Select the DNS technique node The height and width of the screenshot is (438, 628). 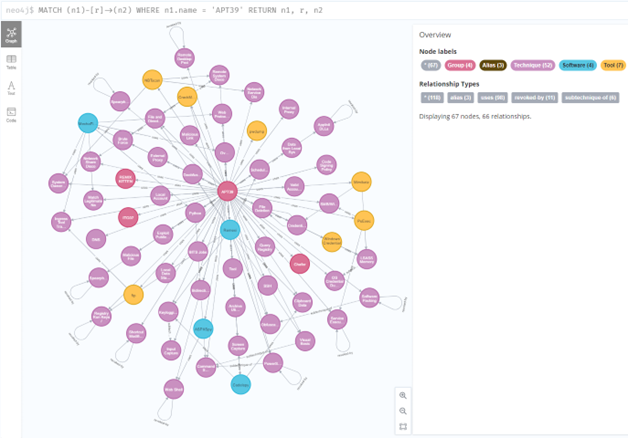96,239
